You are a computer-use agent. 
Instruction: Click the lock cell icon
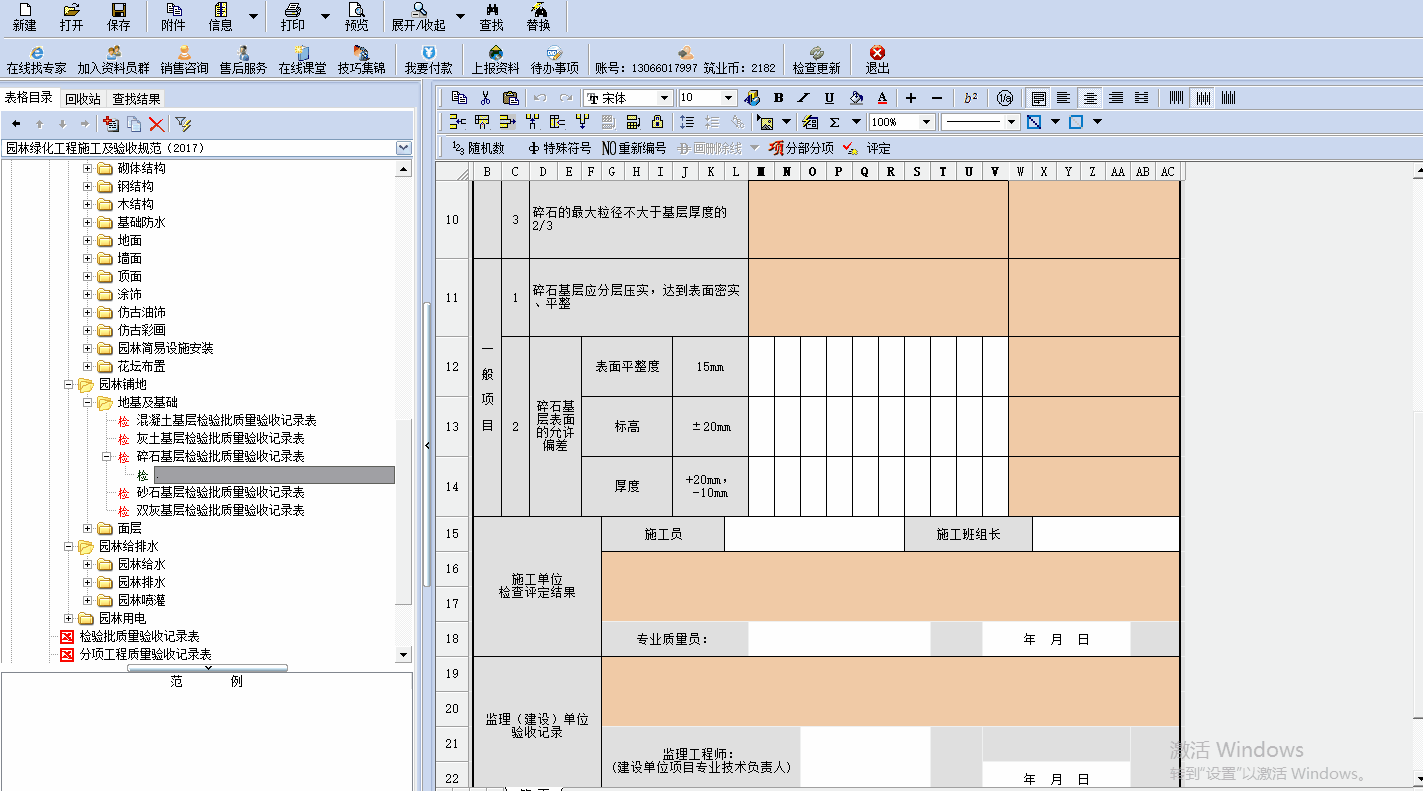coord(657,122)
